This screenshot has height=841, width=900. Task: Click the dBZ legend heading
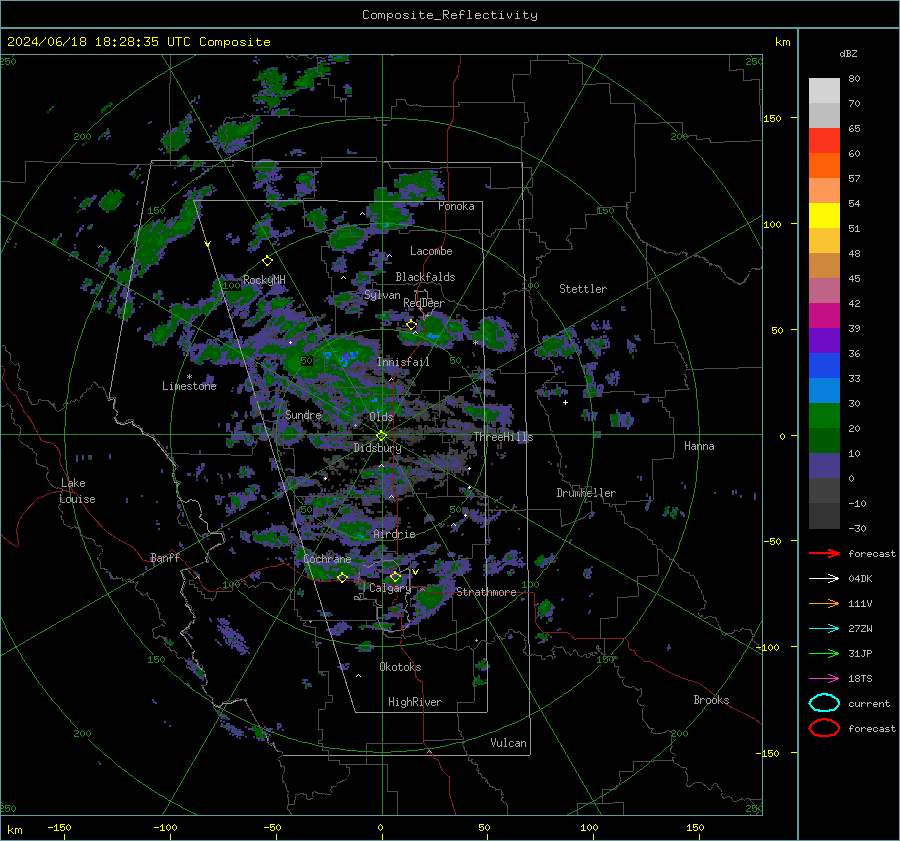point(848,53)
